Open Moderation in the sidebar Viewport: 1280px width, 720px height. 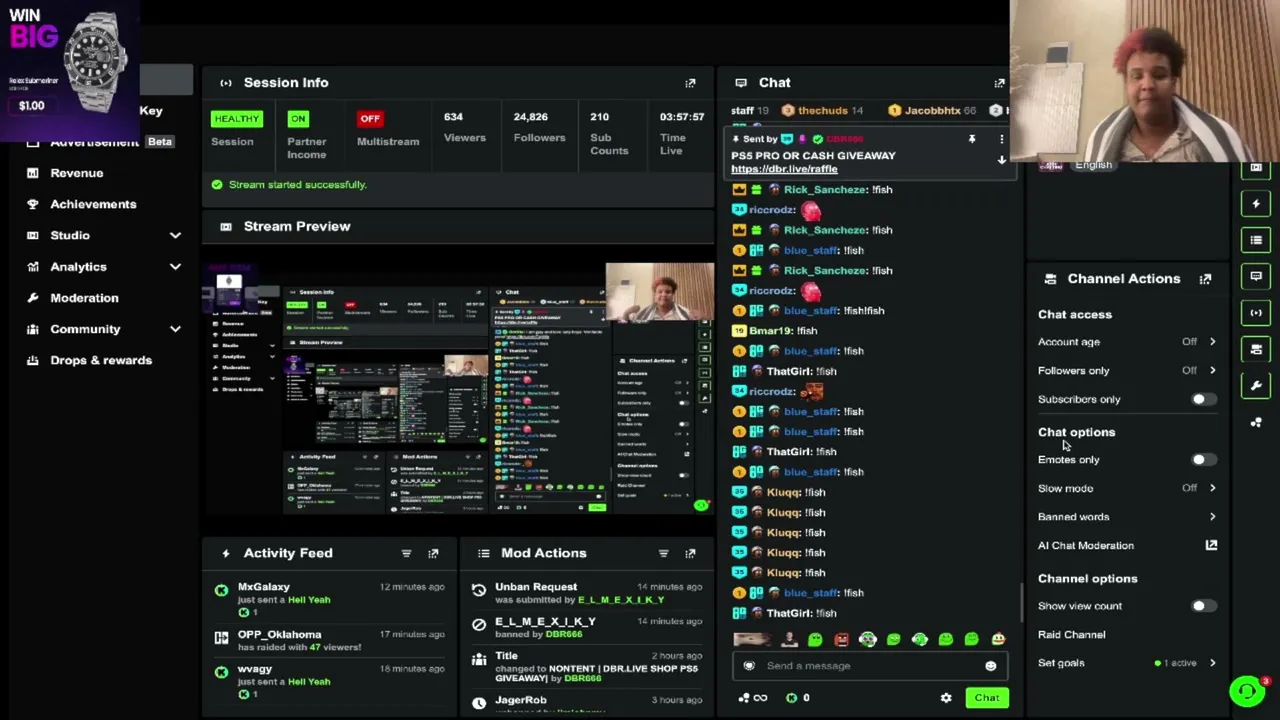(84, 298)
